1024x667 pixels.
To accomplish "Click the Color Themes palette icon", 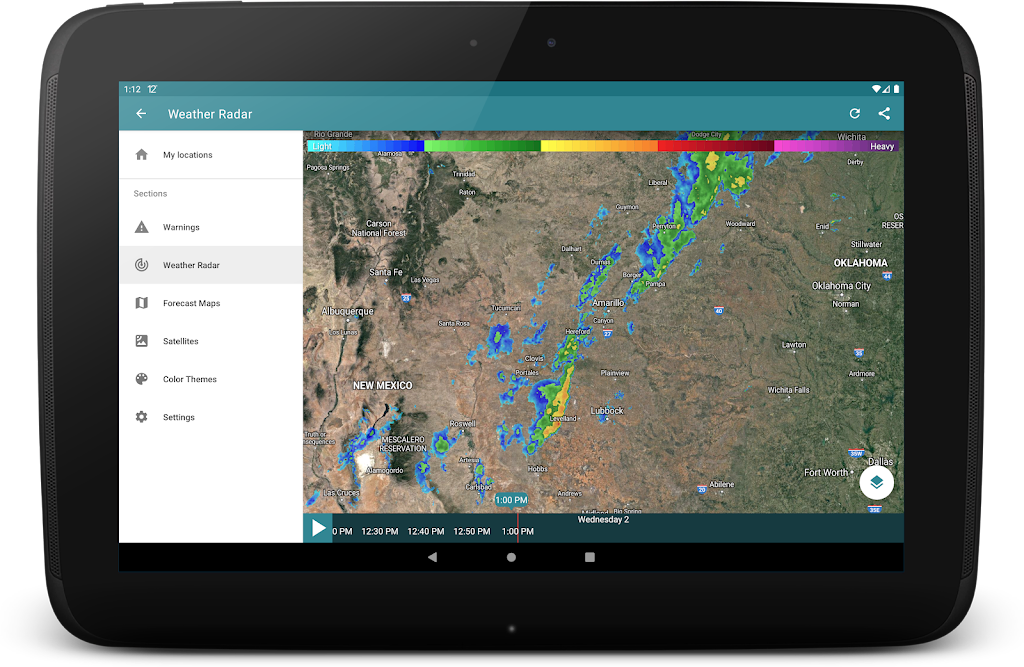I will coord(142,379).
